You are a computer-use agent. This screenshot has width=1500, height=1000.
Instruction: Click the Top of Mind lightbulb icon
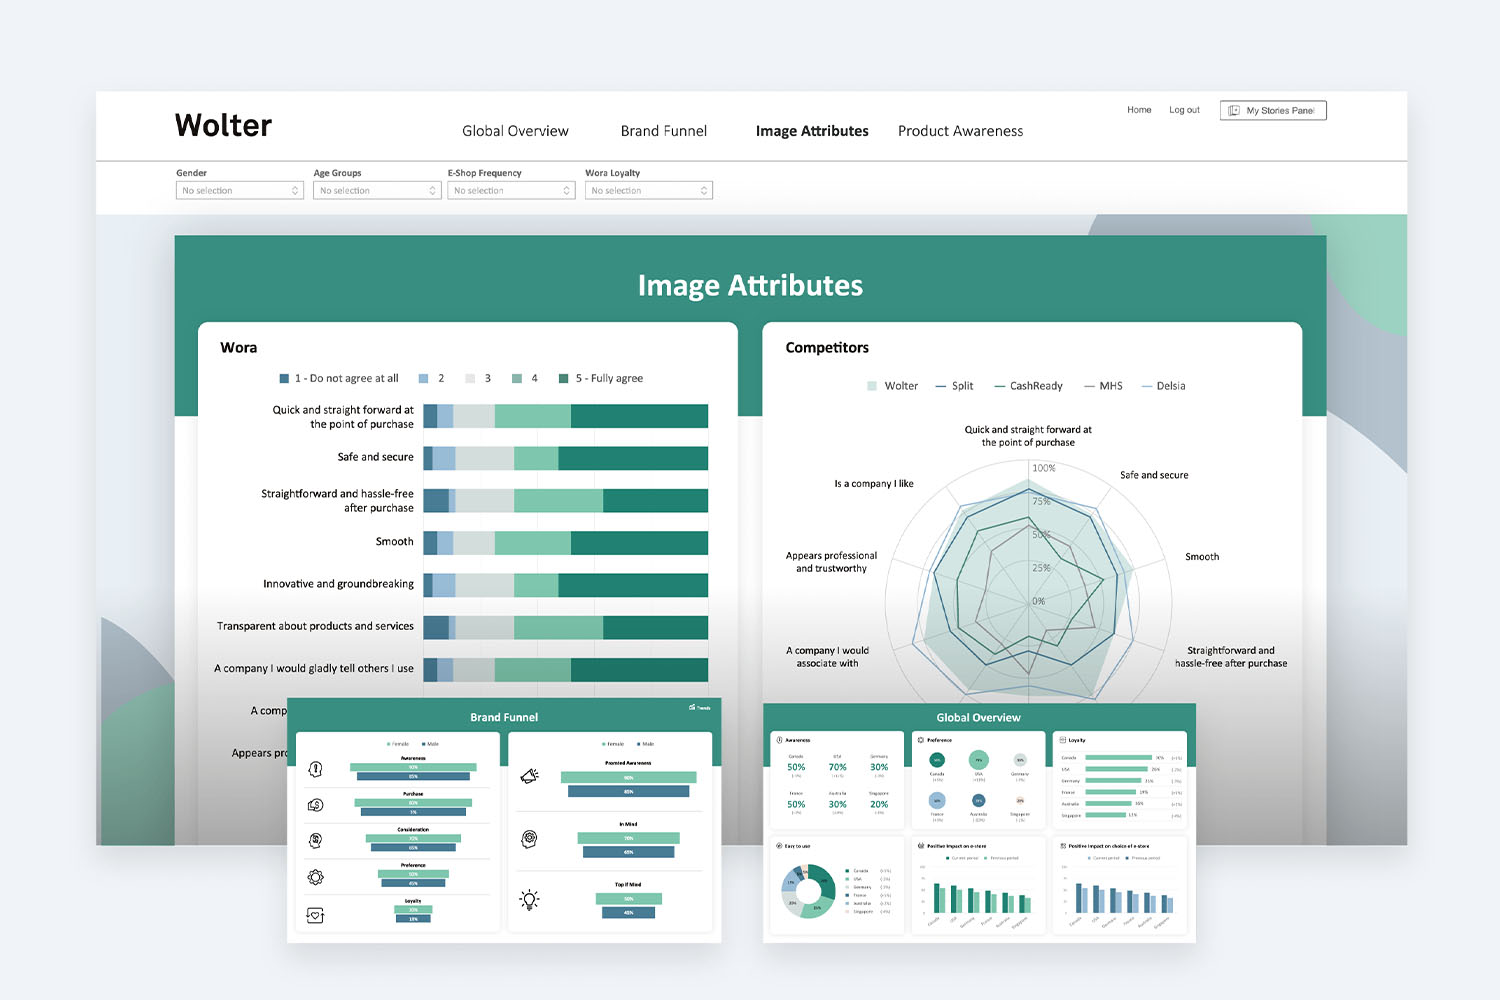530,899
